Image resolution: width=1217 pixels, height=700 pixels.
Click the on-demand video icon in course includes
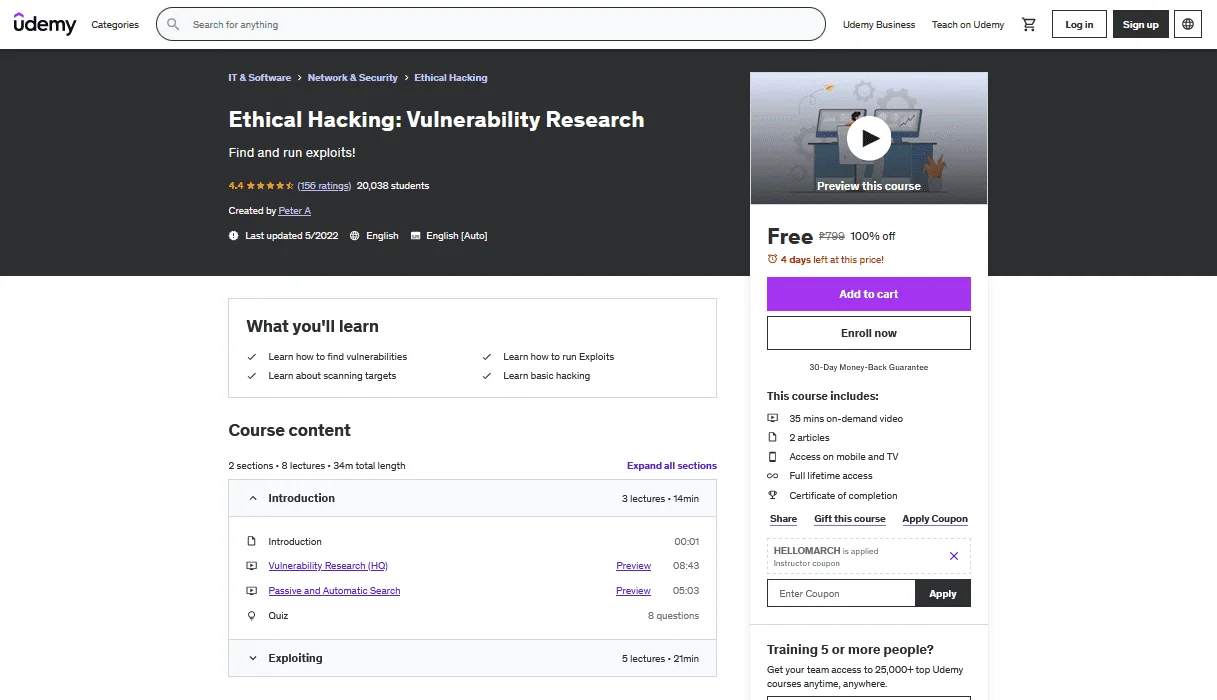[x=772, y=418]
